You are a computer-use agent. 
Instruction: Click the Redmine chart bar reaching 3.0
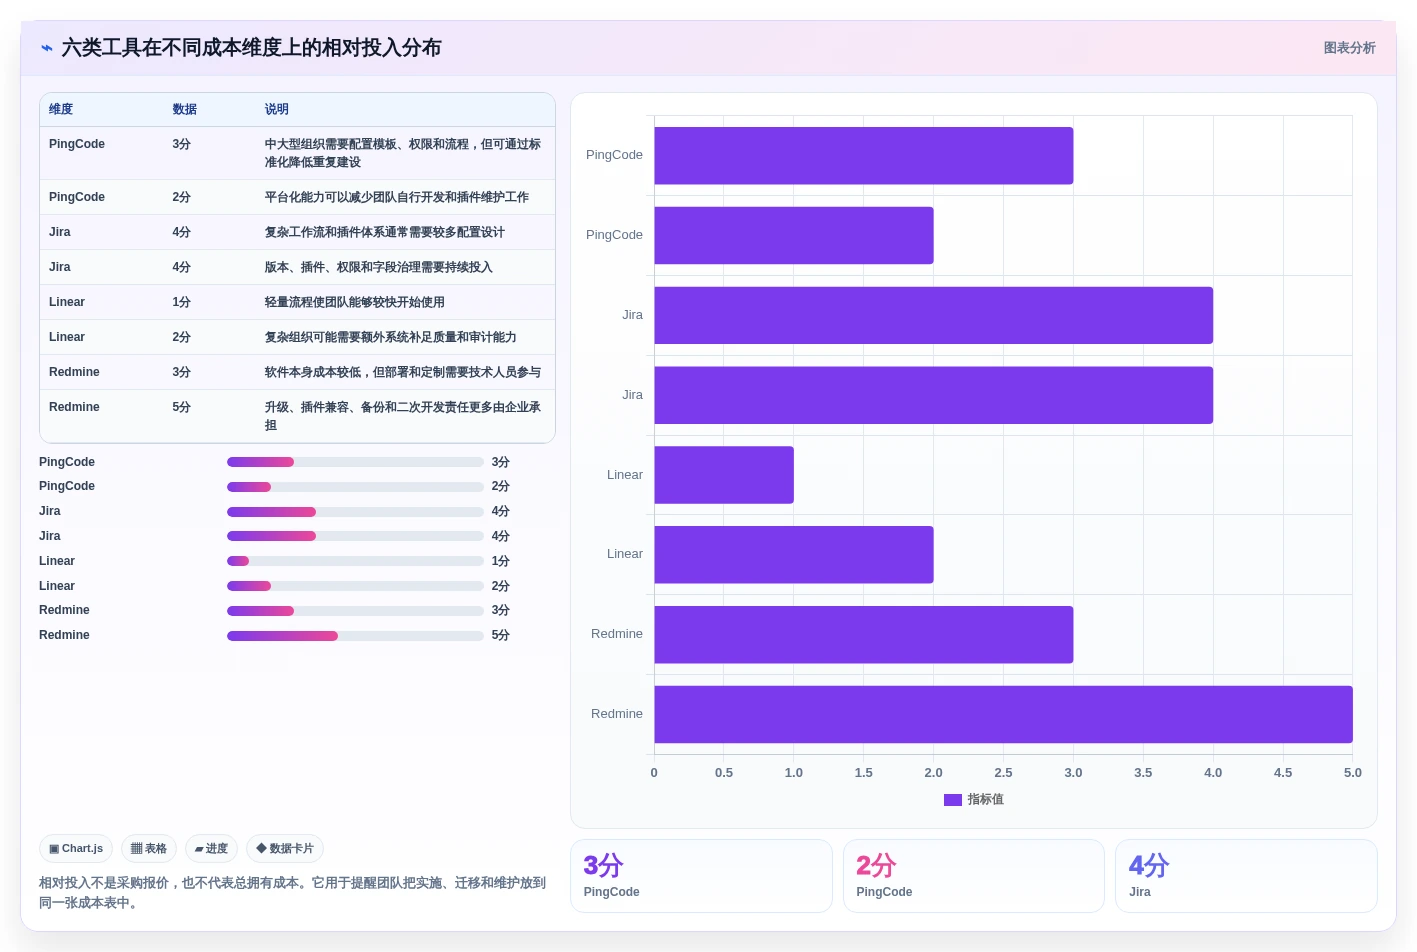[x=864, y=634]
